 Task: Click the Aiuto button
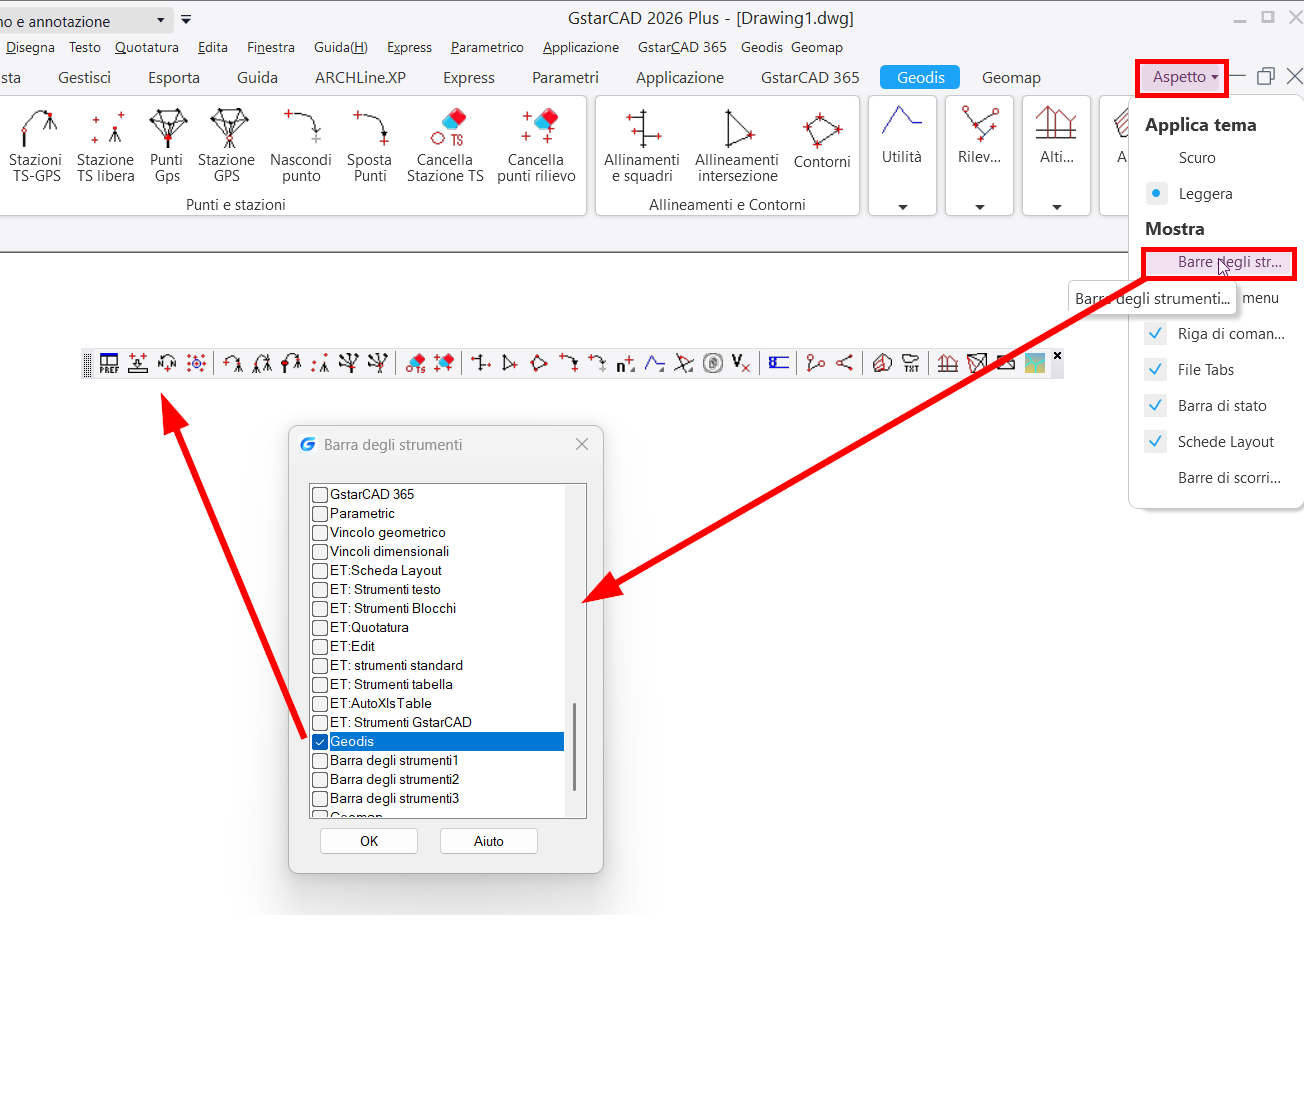488,841
